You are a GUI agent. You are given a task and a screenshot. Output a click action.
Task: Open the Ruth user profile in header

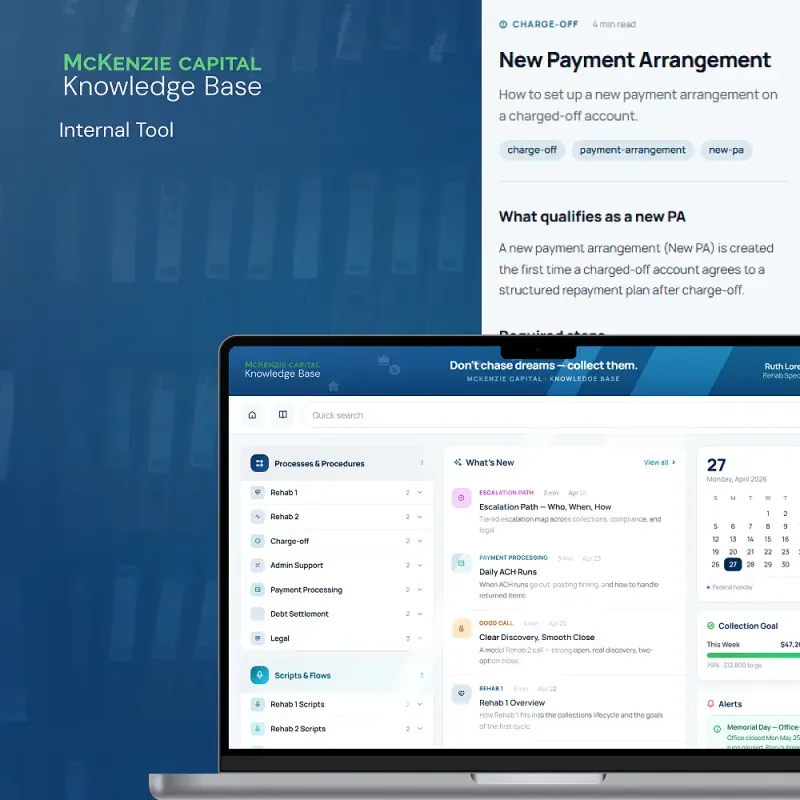tap(781, 370)
